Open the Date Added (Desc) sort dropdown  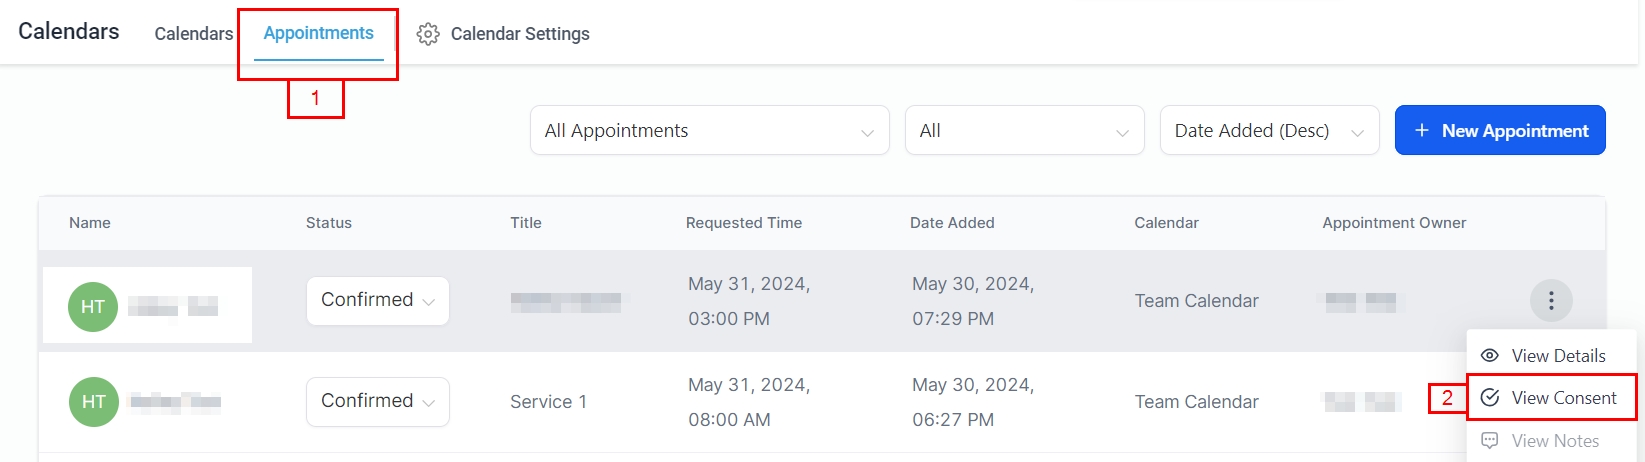point(1269,131)
